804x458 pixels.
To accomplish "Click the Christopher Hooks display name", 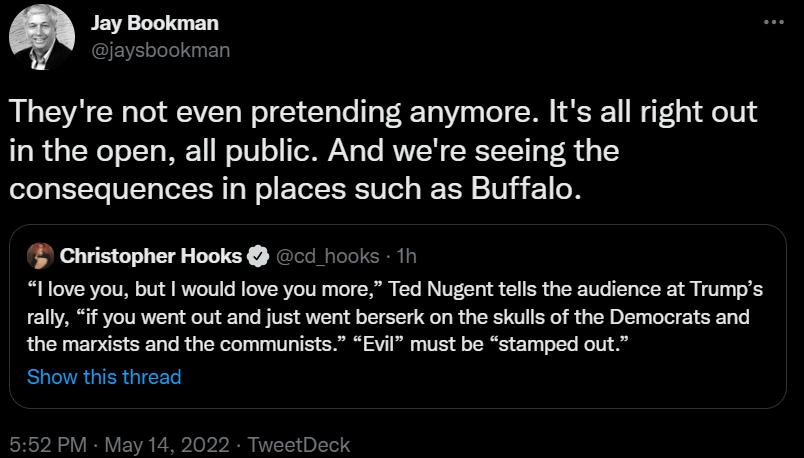I will [150, 256].
